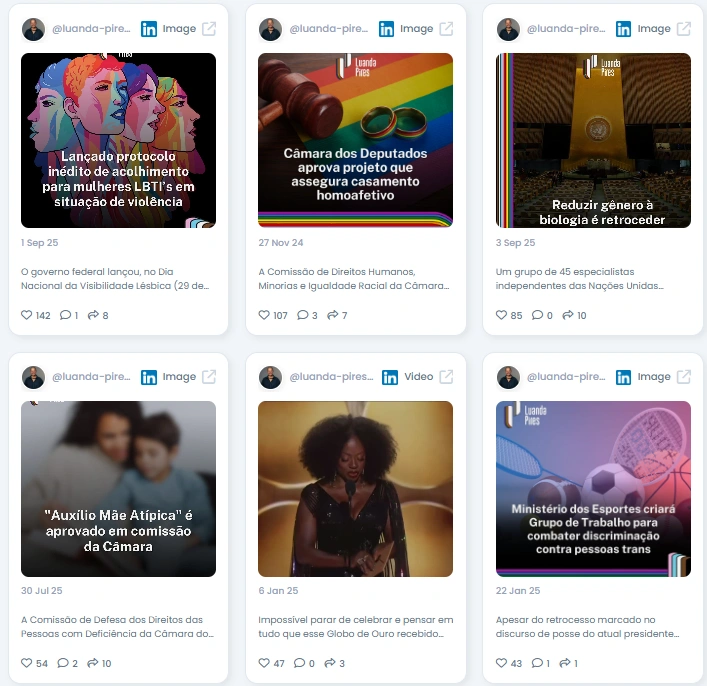
Task: Open the casamento homoafetivo post image
Action: [355, 140]
